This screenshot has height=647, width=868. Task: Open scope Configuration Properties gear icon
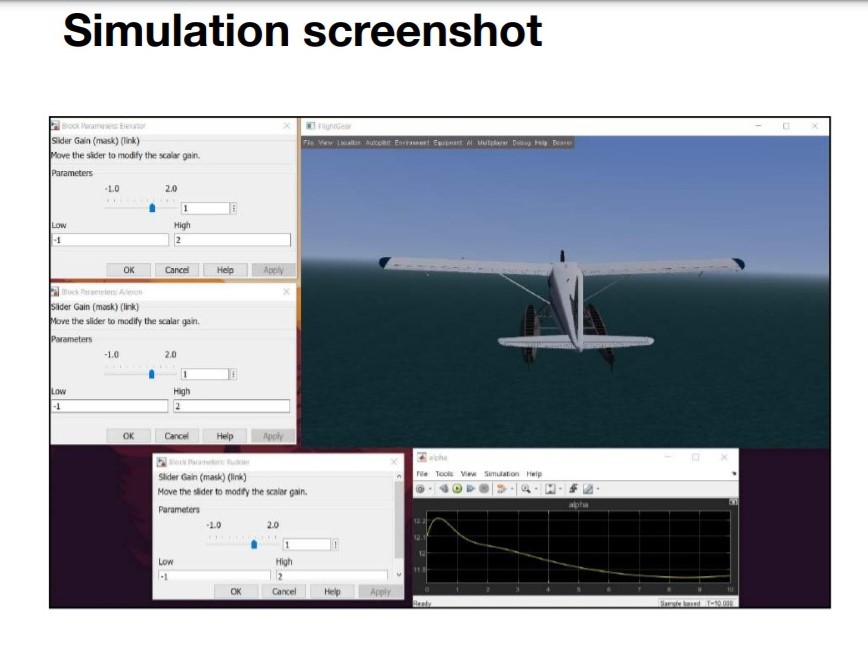(420, 489)
